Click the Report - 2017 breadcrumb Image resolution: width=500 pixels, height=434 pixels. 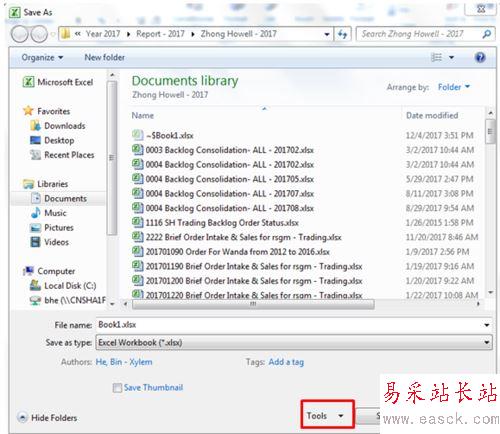tap(160, 34)
